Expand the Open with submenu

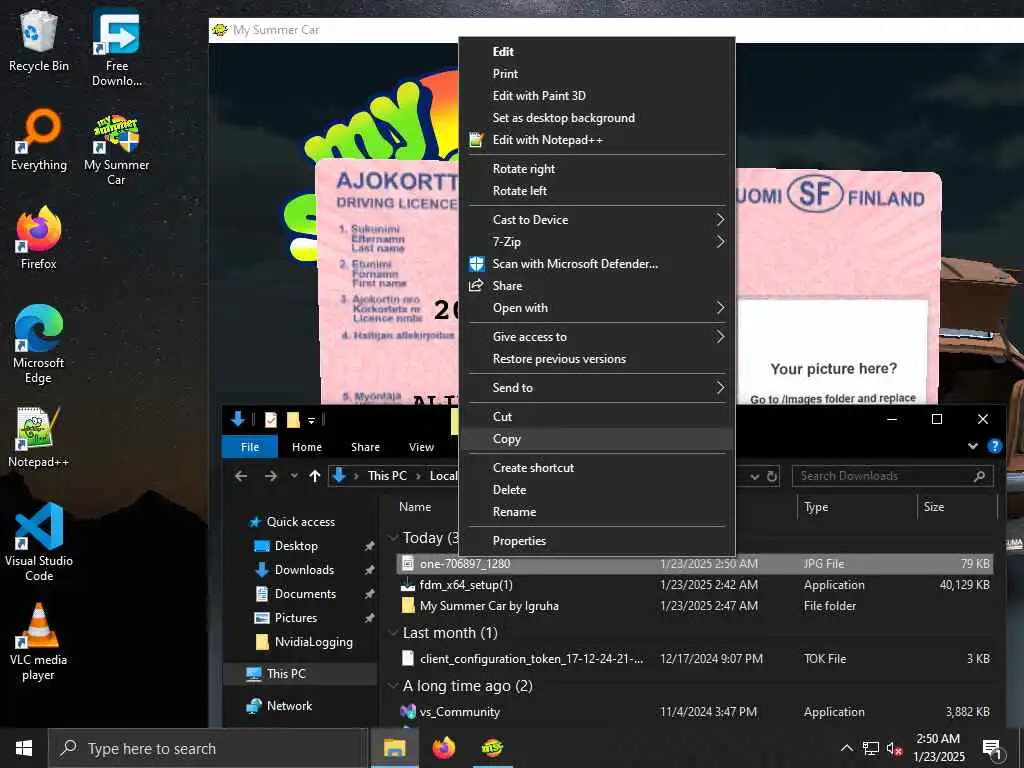pos(597,308)
